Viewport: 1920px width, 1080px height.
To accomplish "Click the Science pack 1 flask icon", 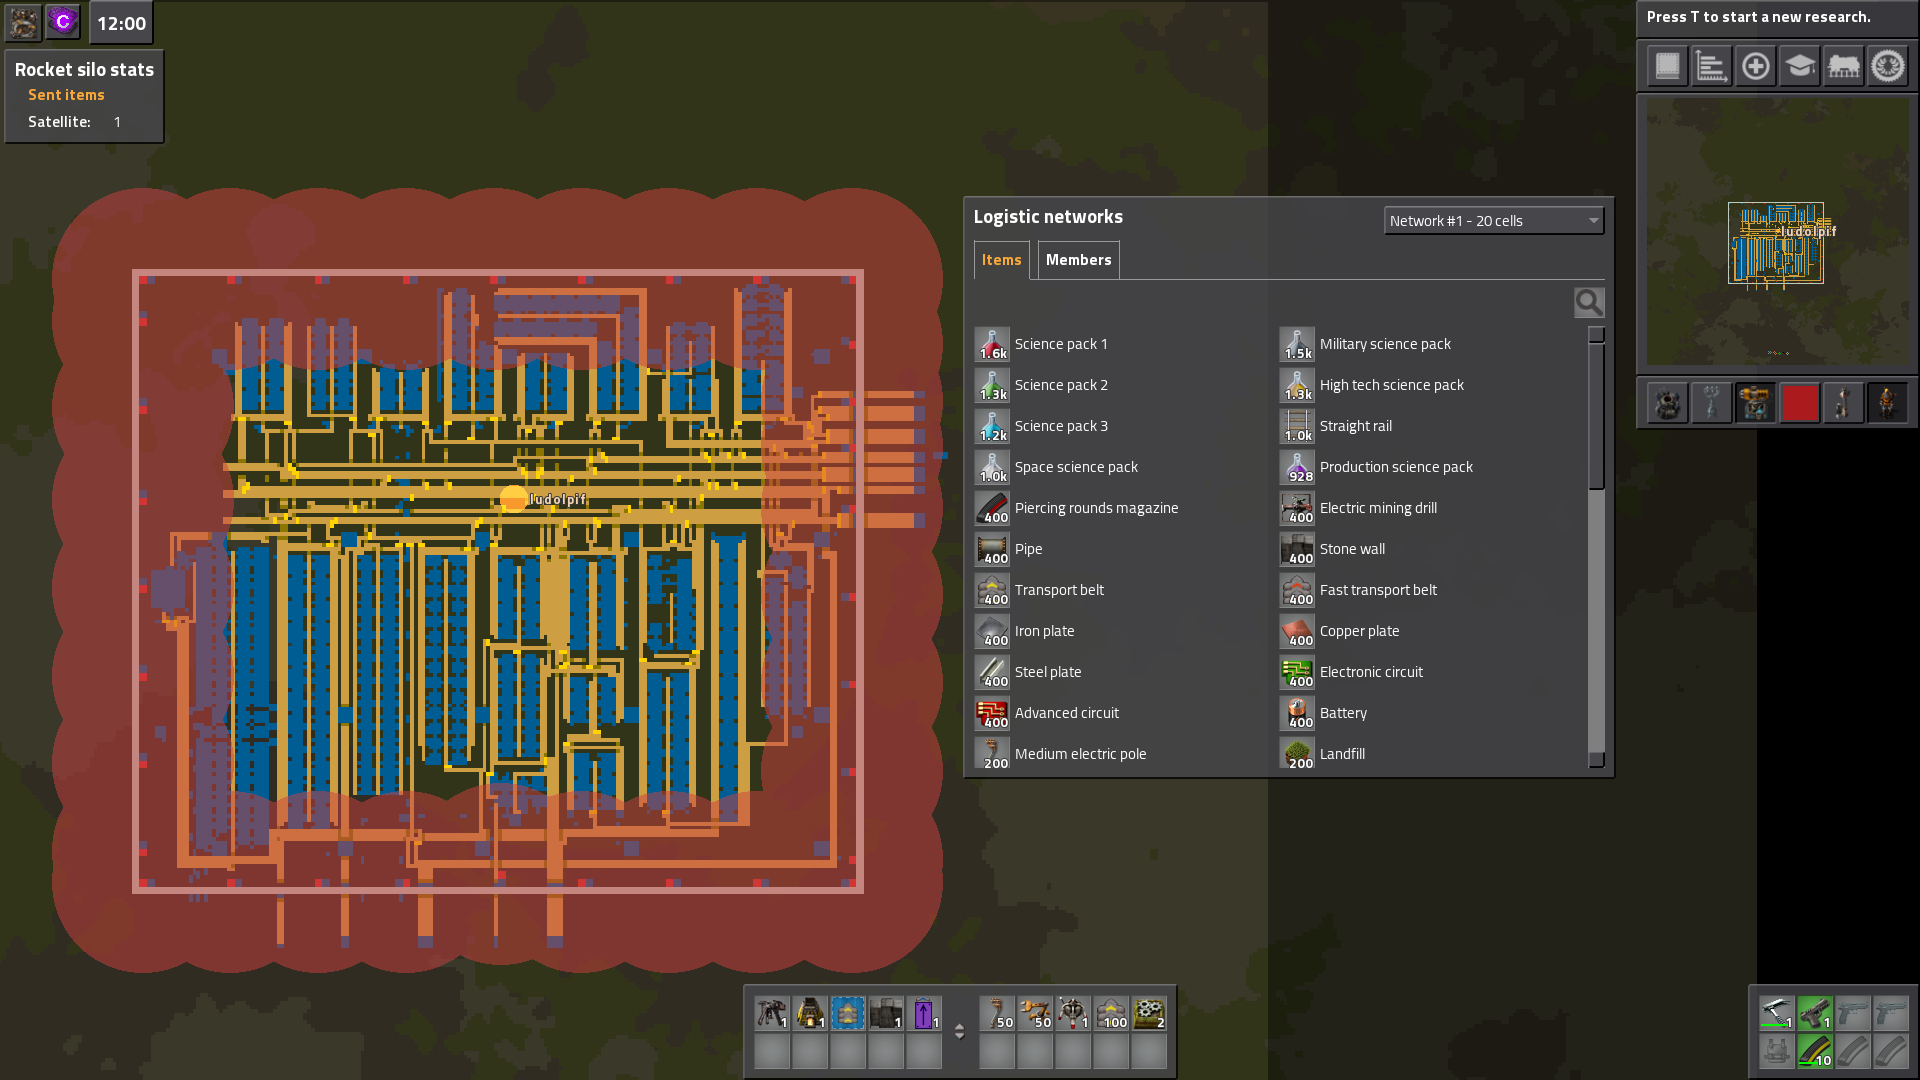I will click(x=992, y=344).
